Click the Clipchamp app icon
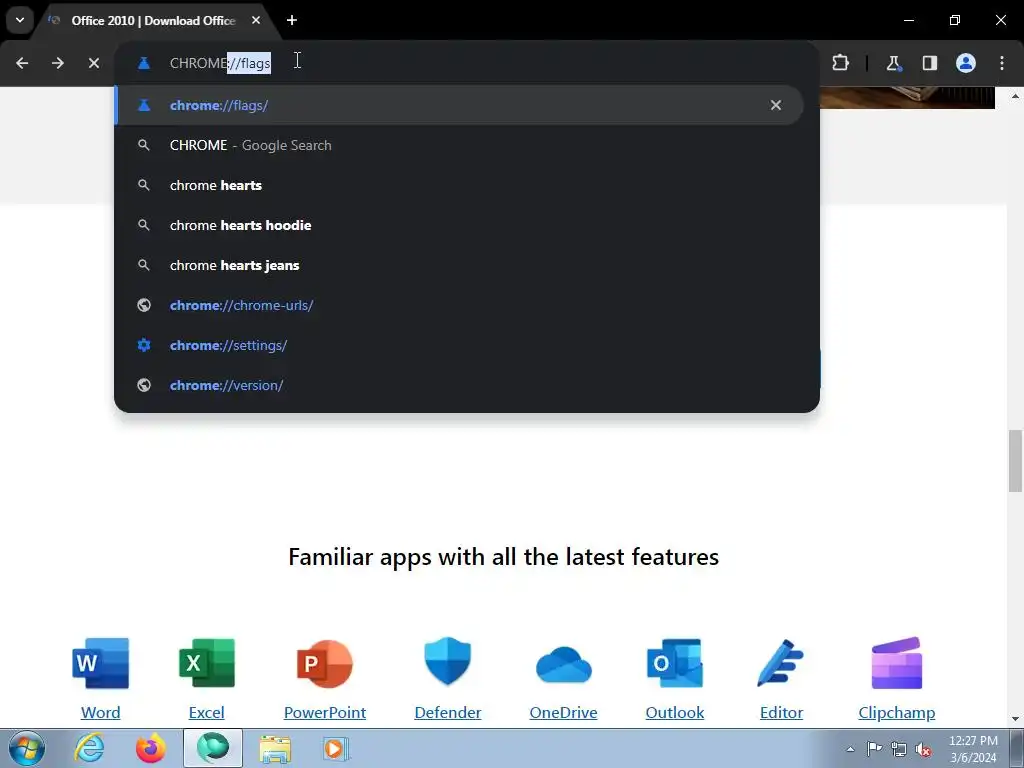This screenshot has width=1024, height=768. coord(897,663)
